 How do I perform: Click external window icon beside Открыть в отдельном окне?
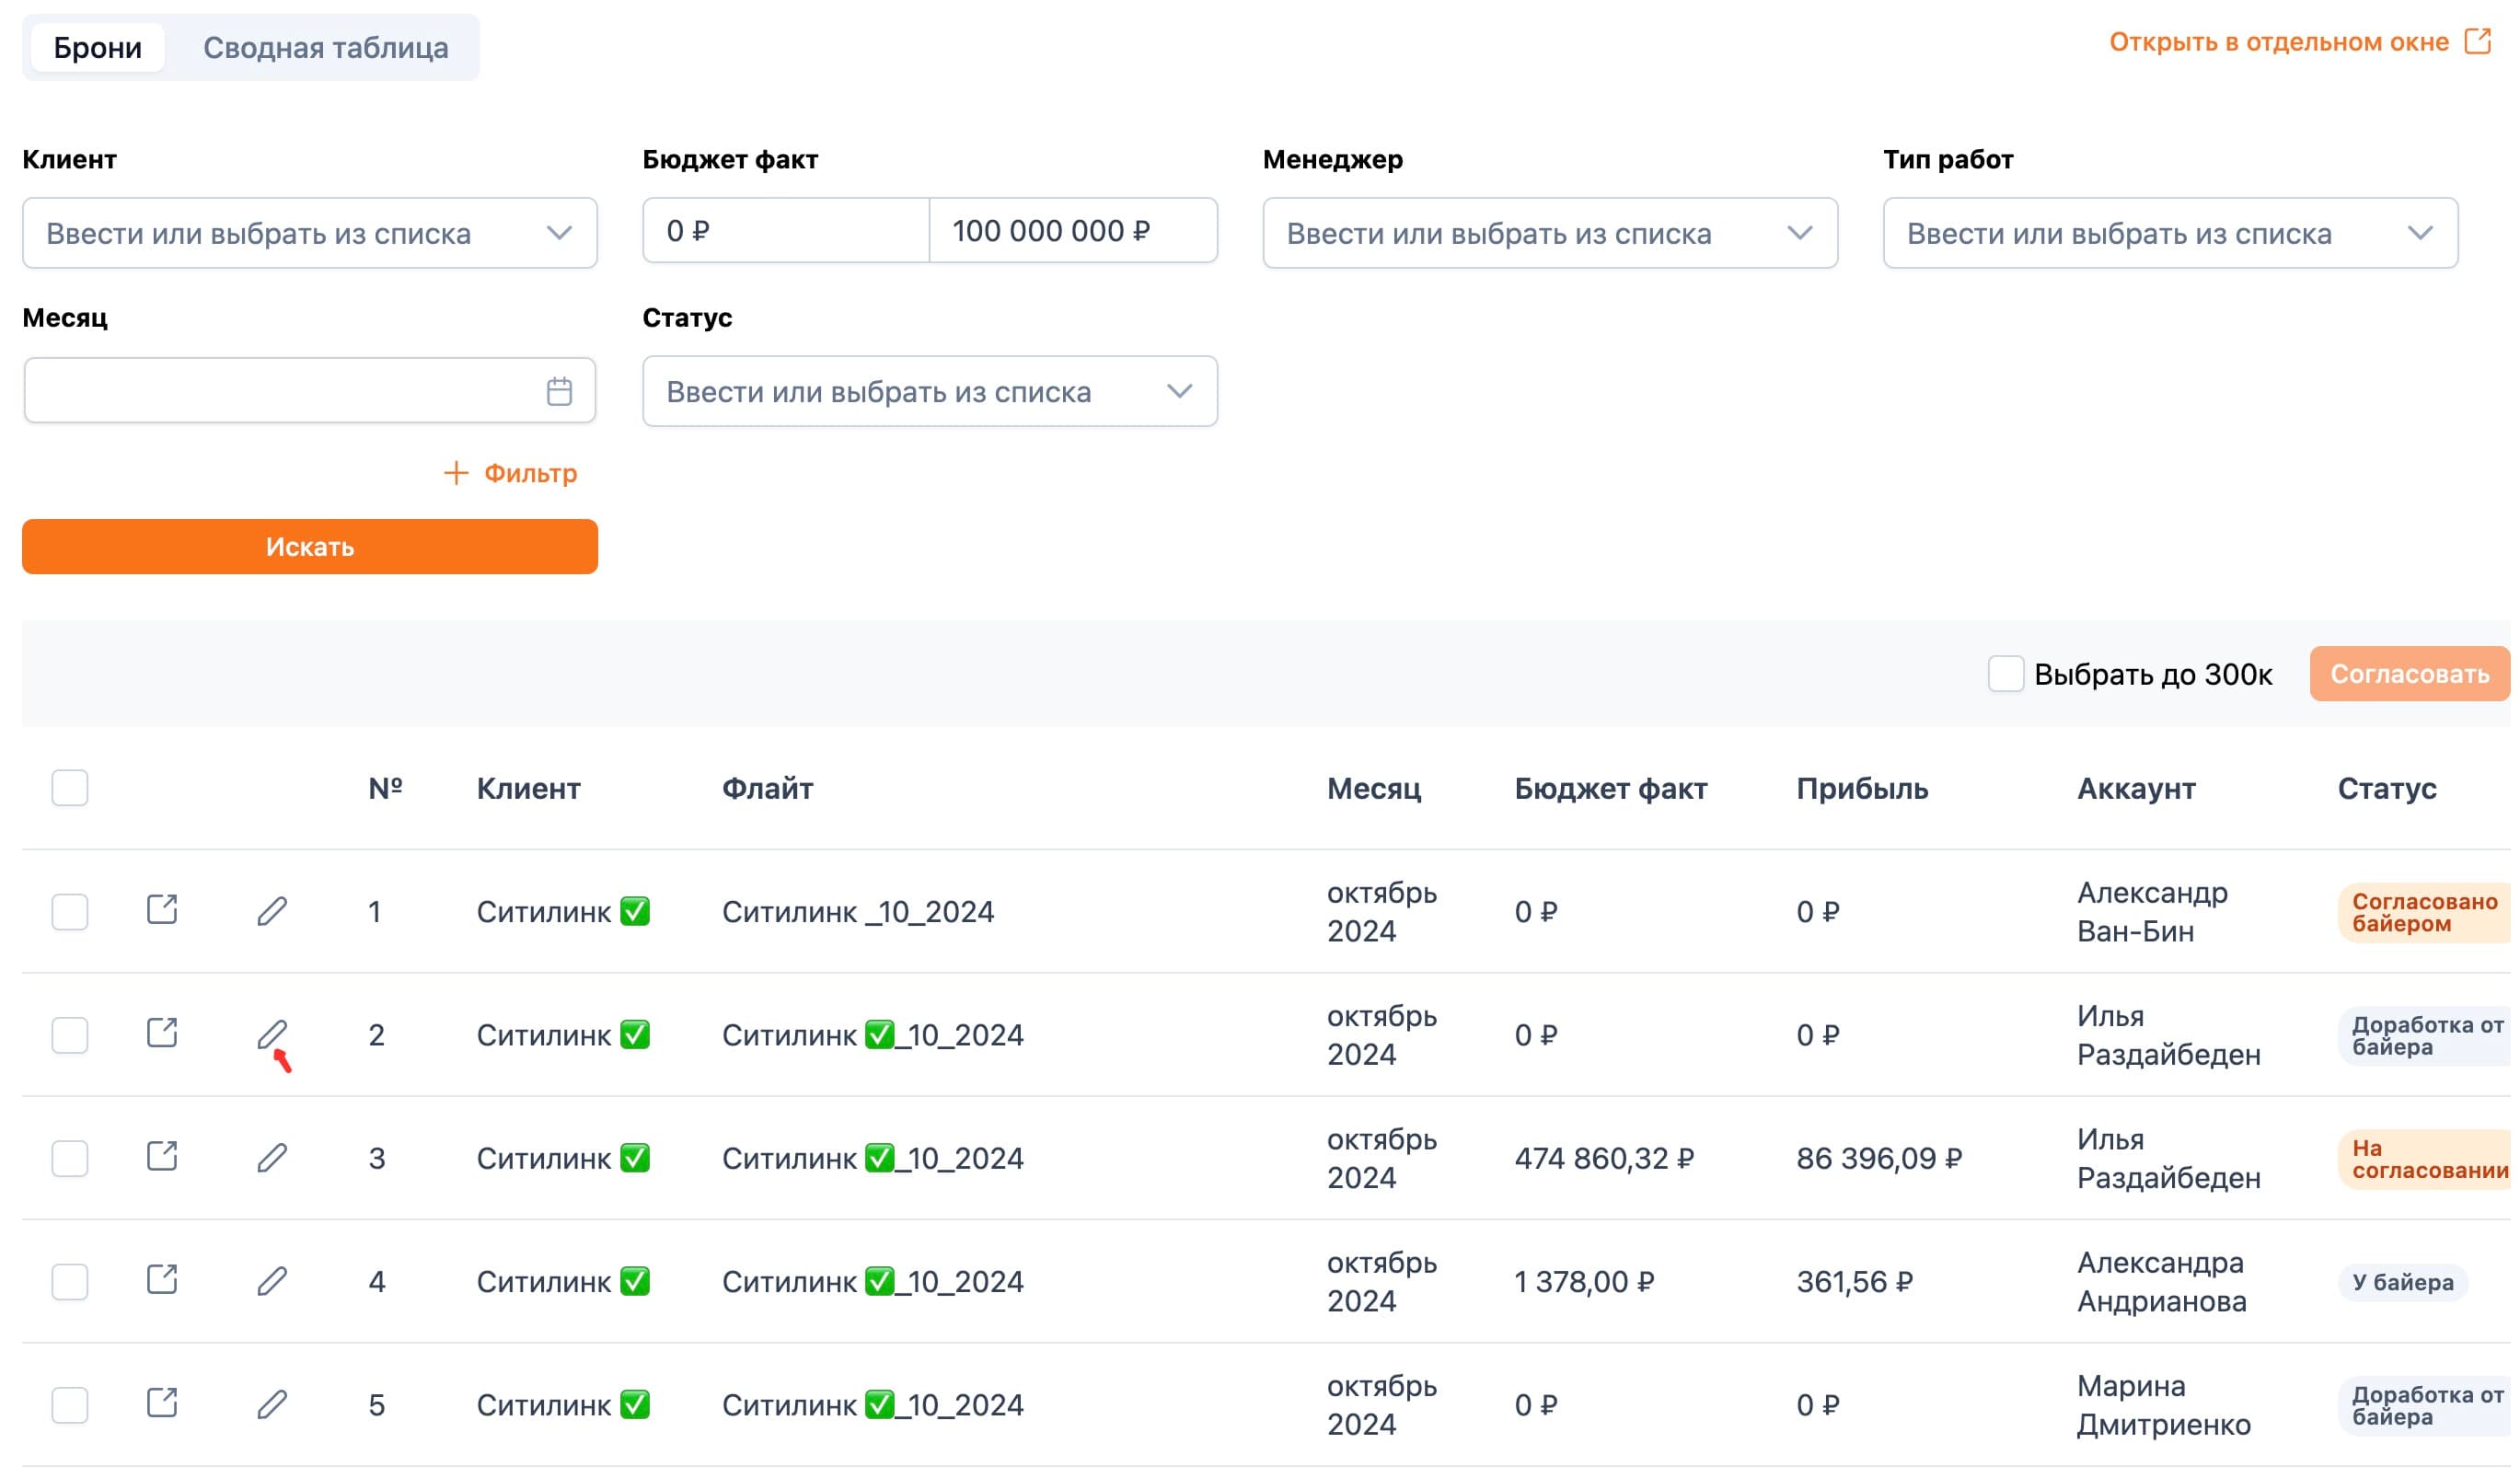point(2478,41)
